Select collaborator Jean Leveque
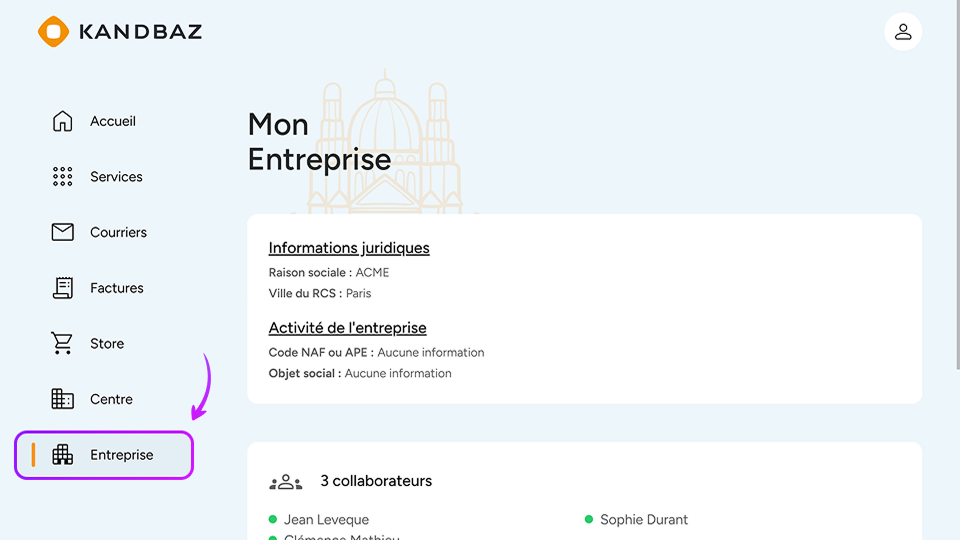 326,520
